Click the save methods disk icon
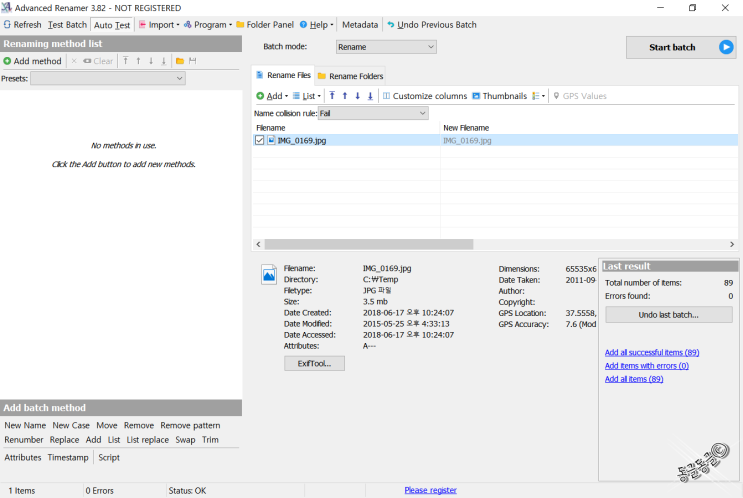Image resolution: width=743 pixels, height=498 pixels. click(192, 61)
